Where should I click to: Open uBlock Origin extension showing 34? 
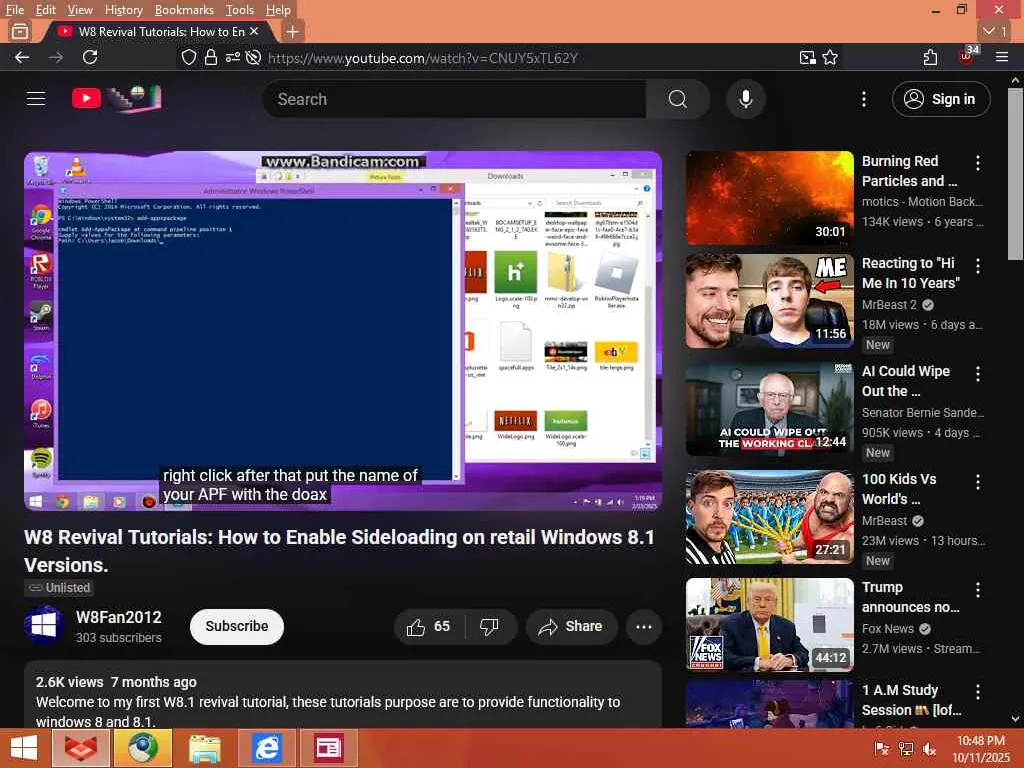click(x=967, y=56)
